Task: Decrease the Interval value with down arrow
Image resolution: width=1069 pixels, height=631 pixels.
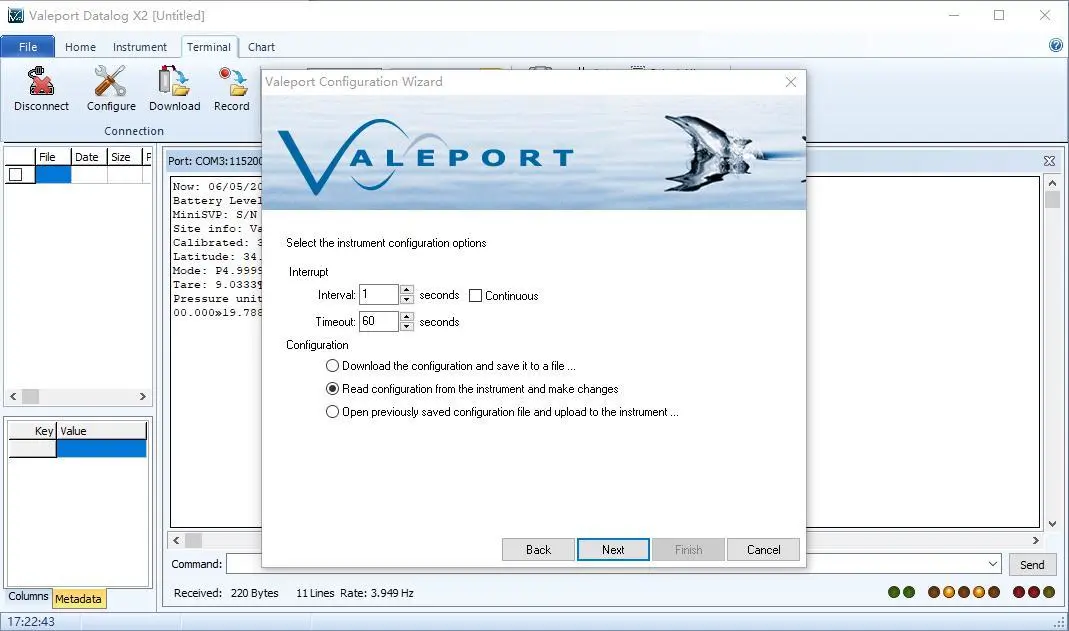Action: 406,299
